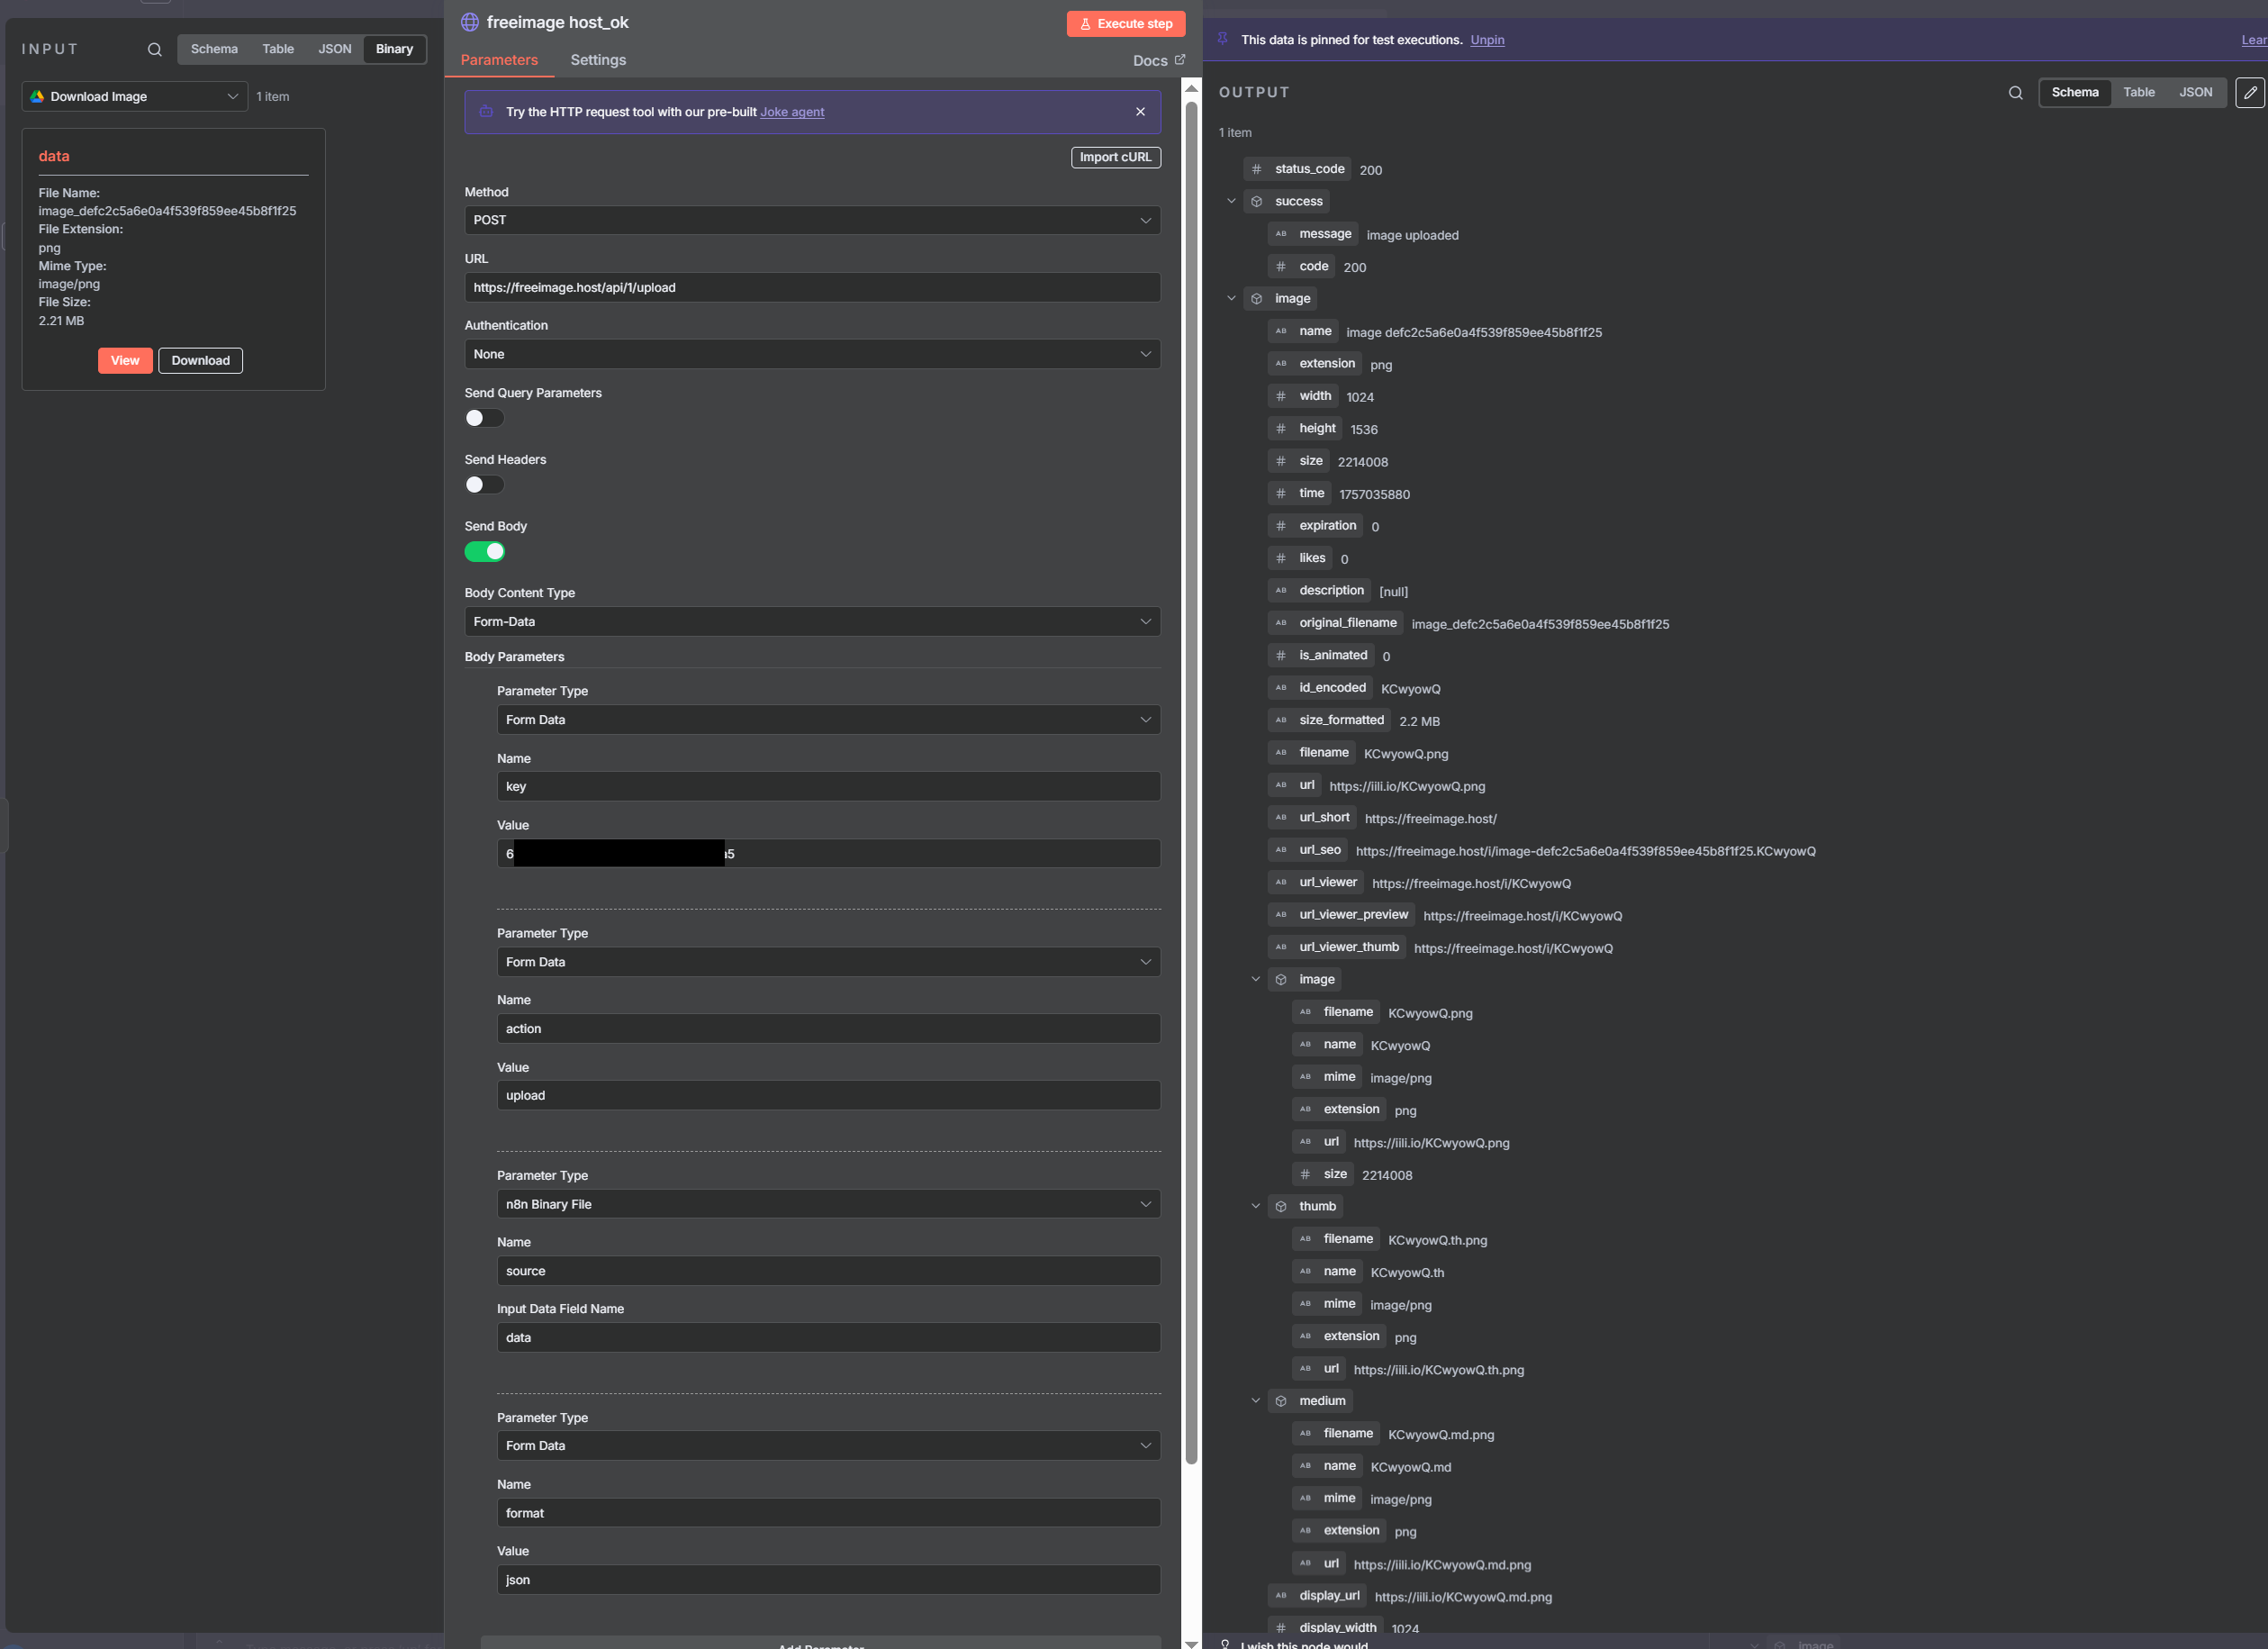The height and width of the screenshot is (1649, 2268).
Task: Close the Joke agent tip banner
Action: coord(1140,112)
